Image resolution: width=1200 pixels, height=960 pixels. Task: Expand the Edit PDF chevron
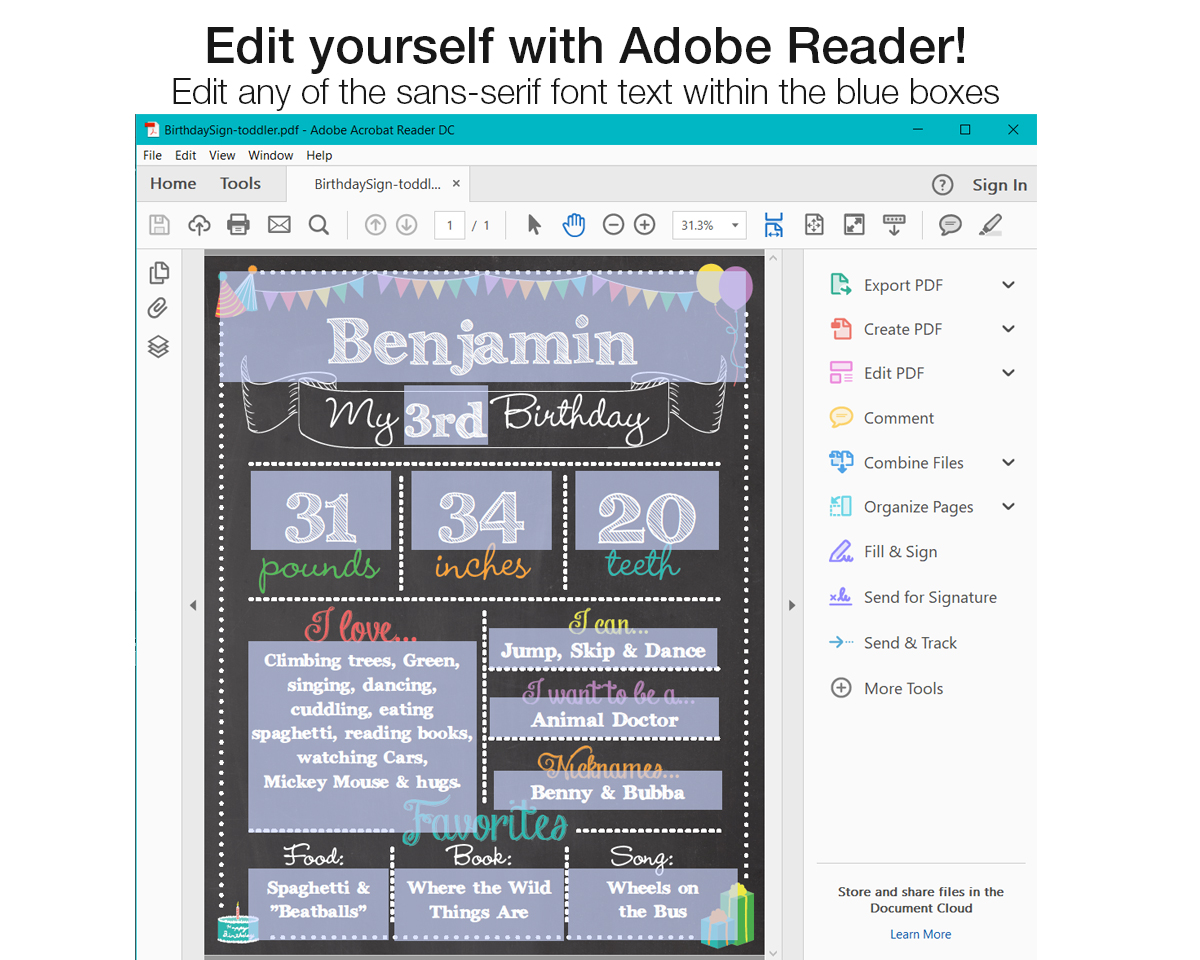pos(1008,373)
